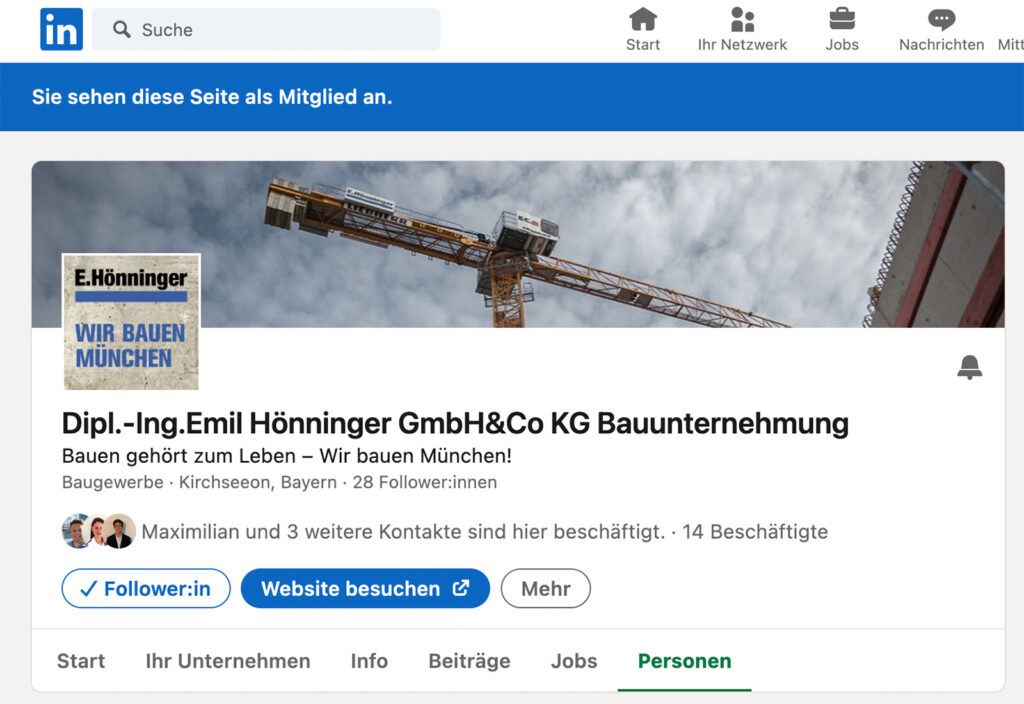Select the Personen tab
Image resolution: width=1024 pixels, height=704 pixels.
pos(684,661)
